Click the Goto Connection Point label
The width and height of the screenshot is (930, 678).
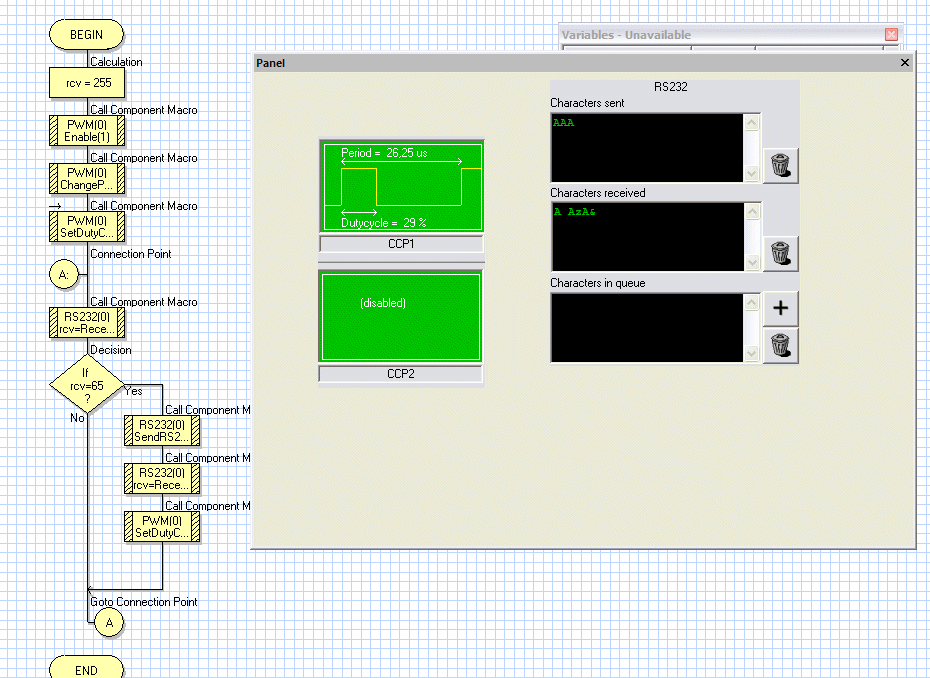click(144, 601)
